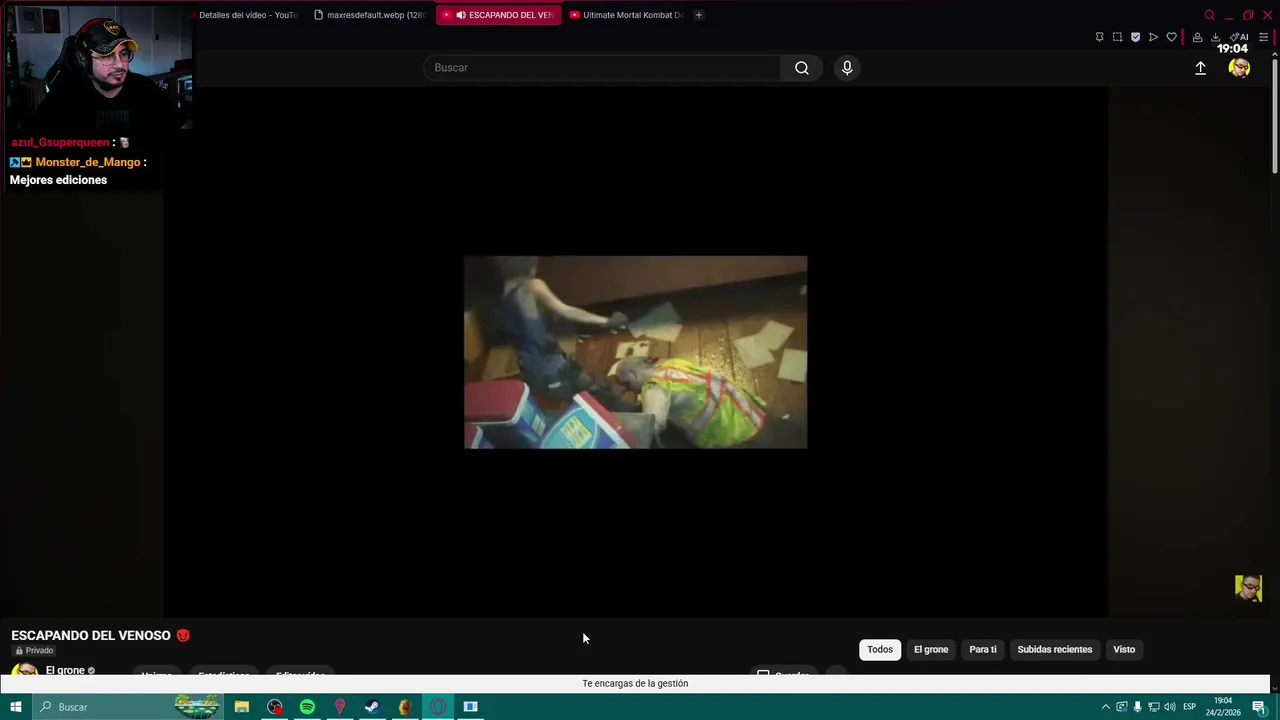1280x720 pixels.
Task: Open the browser downloads icon
Action: [1215, 37]
